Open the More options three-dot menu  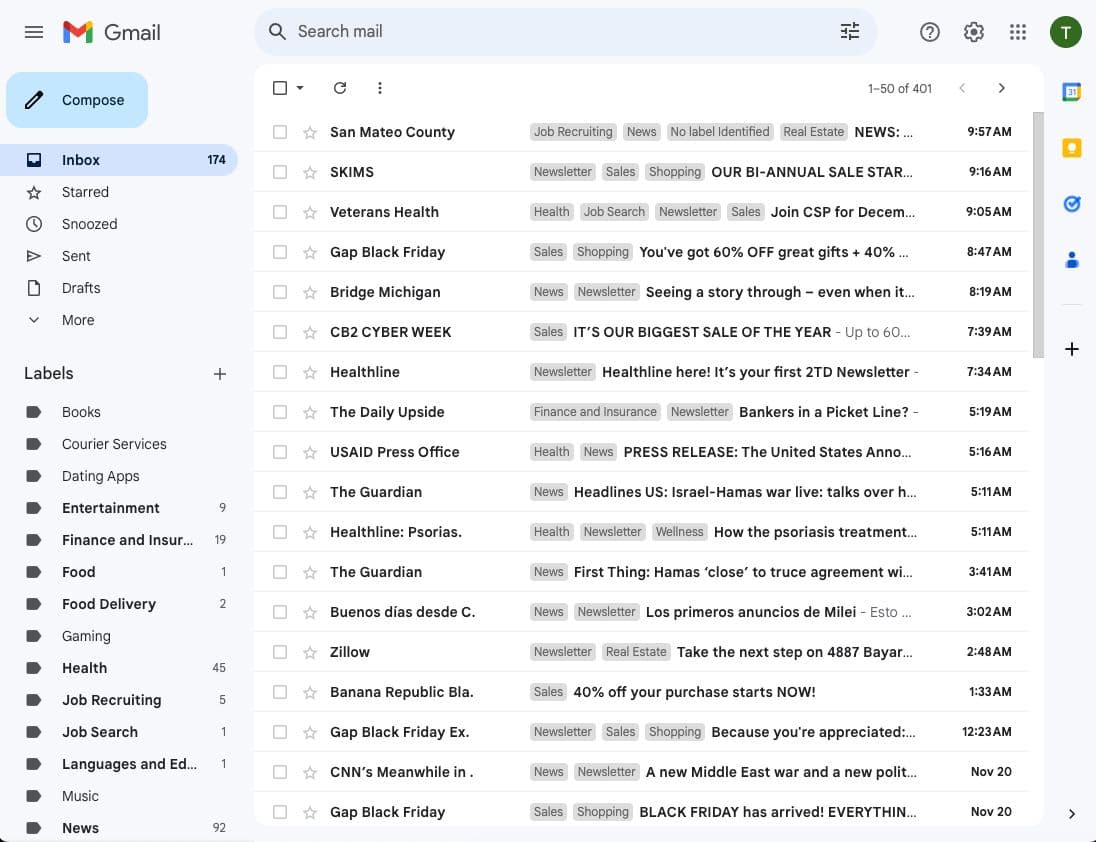(380, 88)
